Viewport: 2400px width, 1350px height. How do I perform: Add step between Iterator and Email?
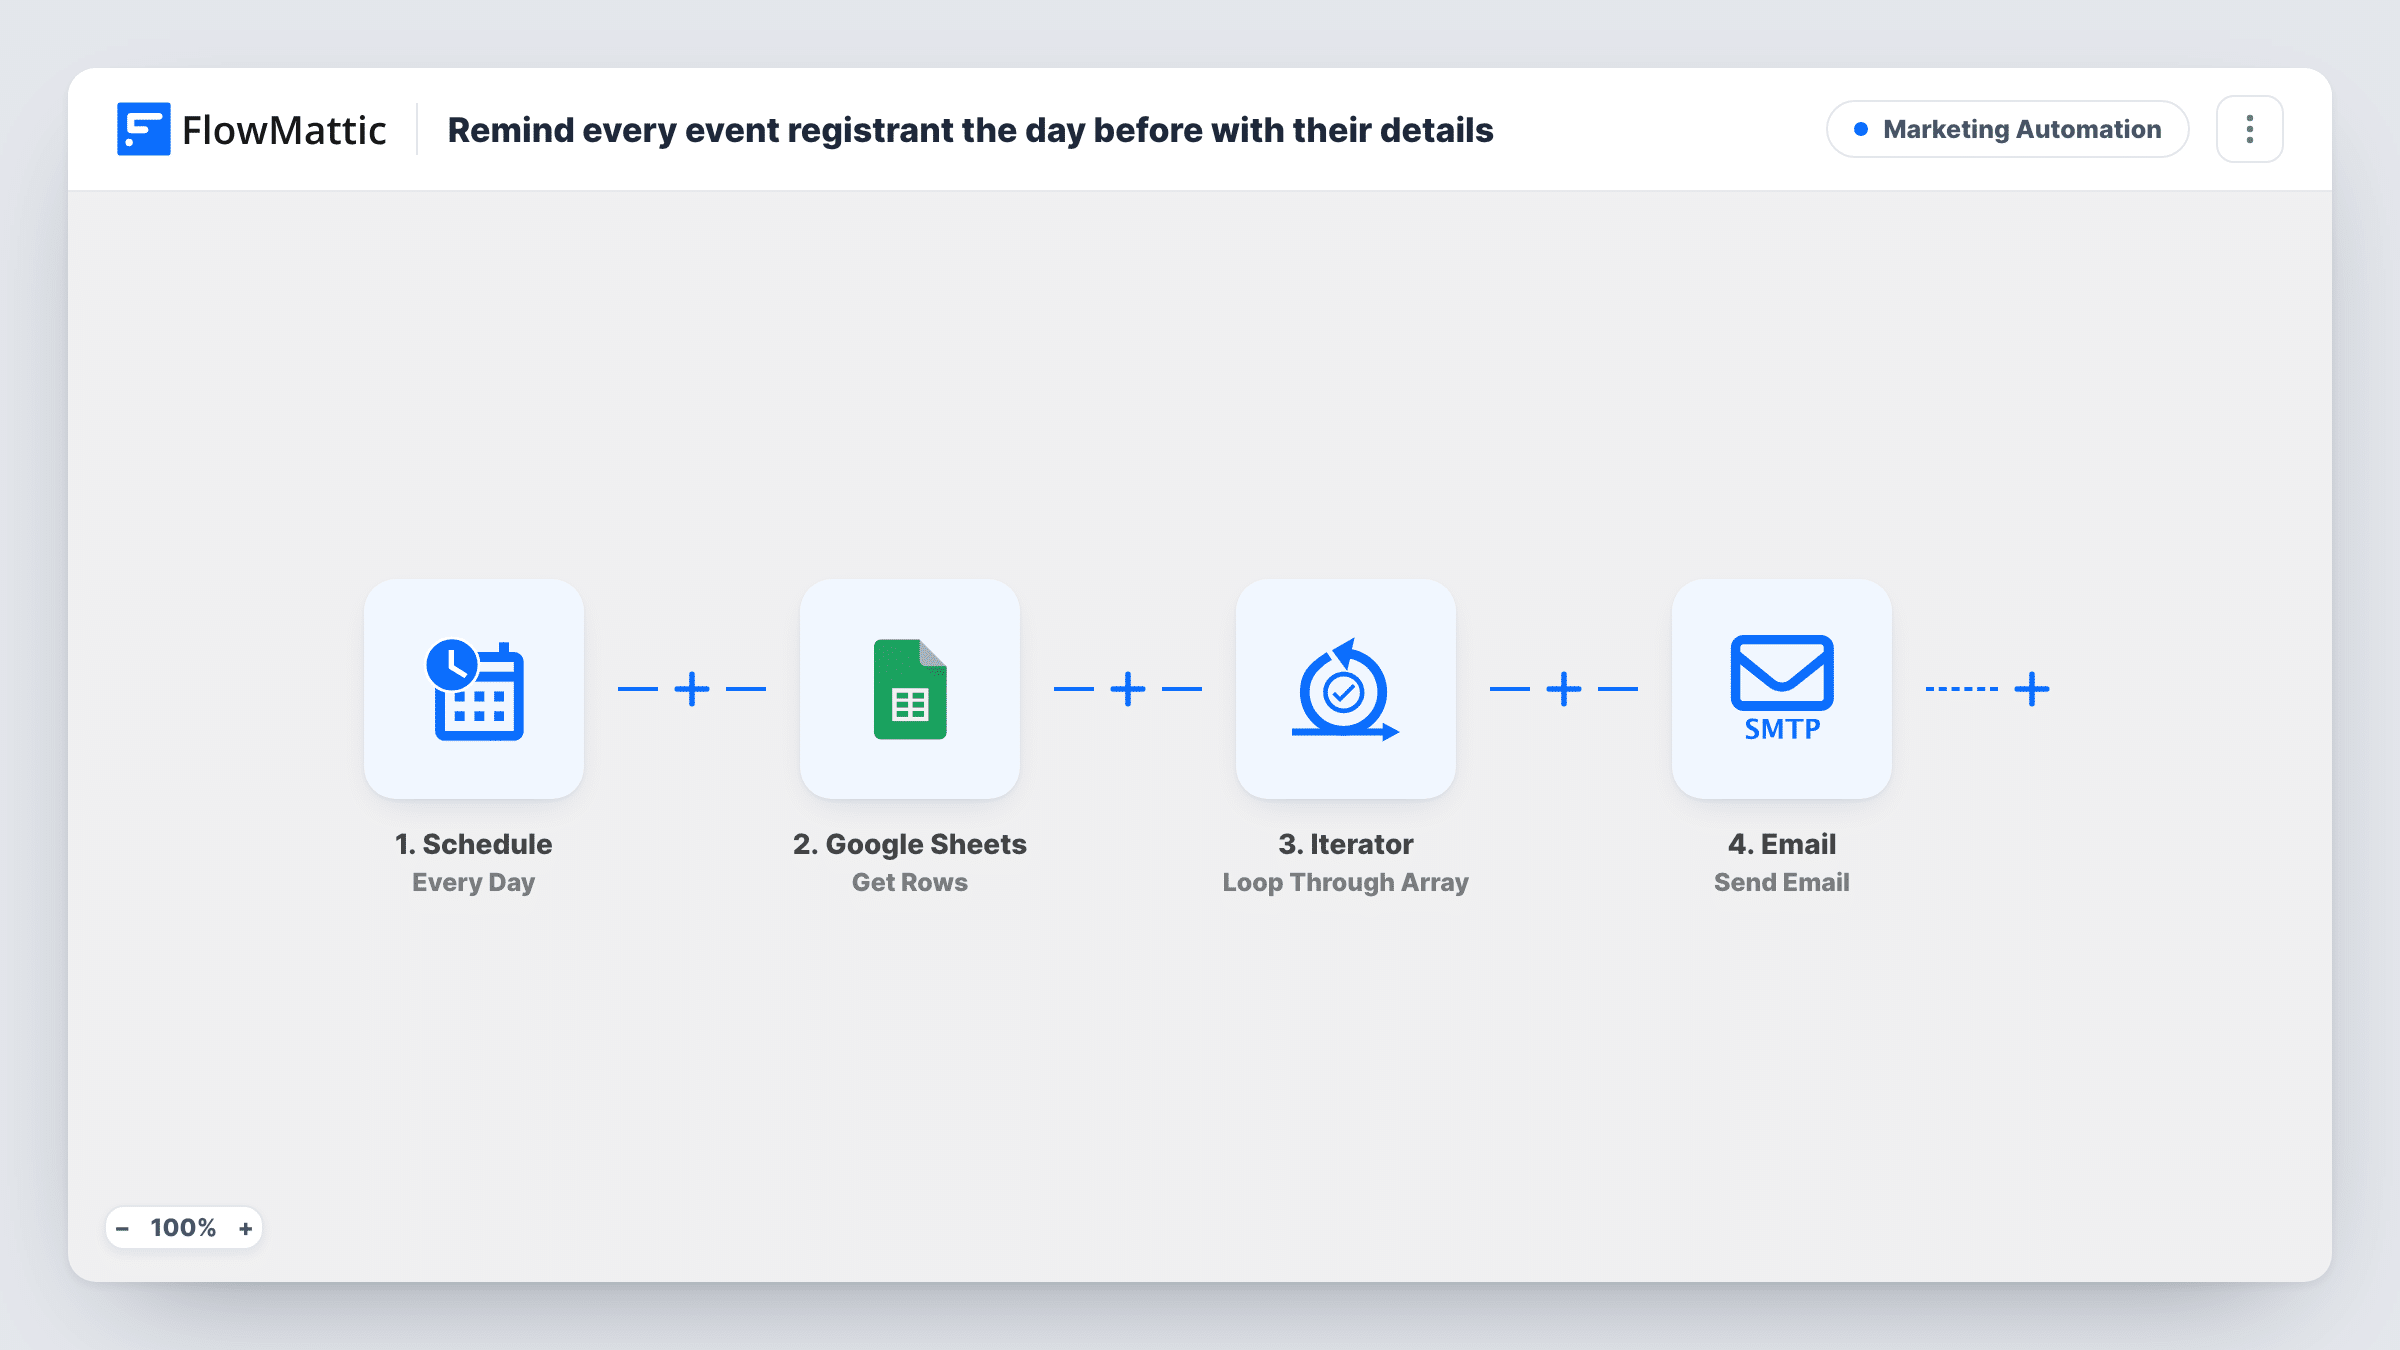[1564, 689]
